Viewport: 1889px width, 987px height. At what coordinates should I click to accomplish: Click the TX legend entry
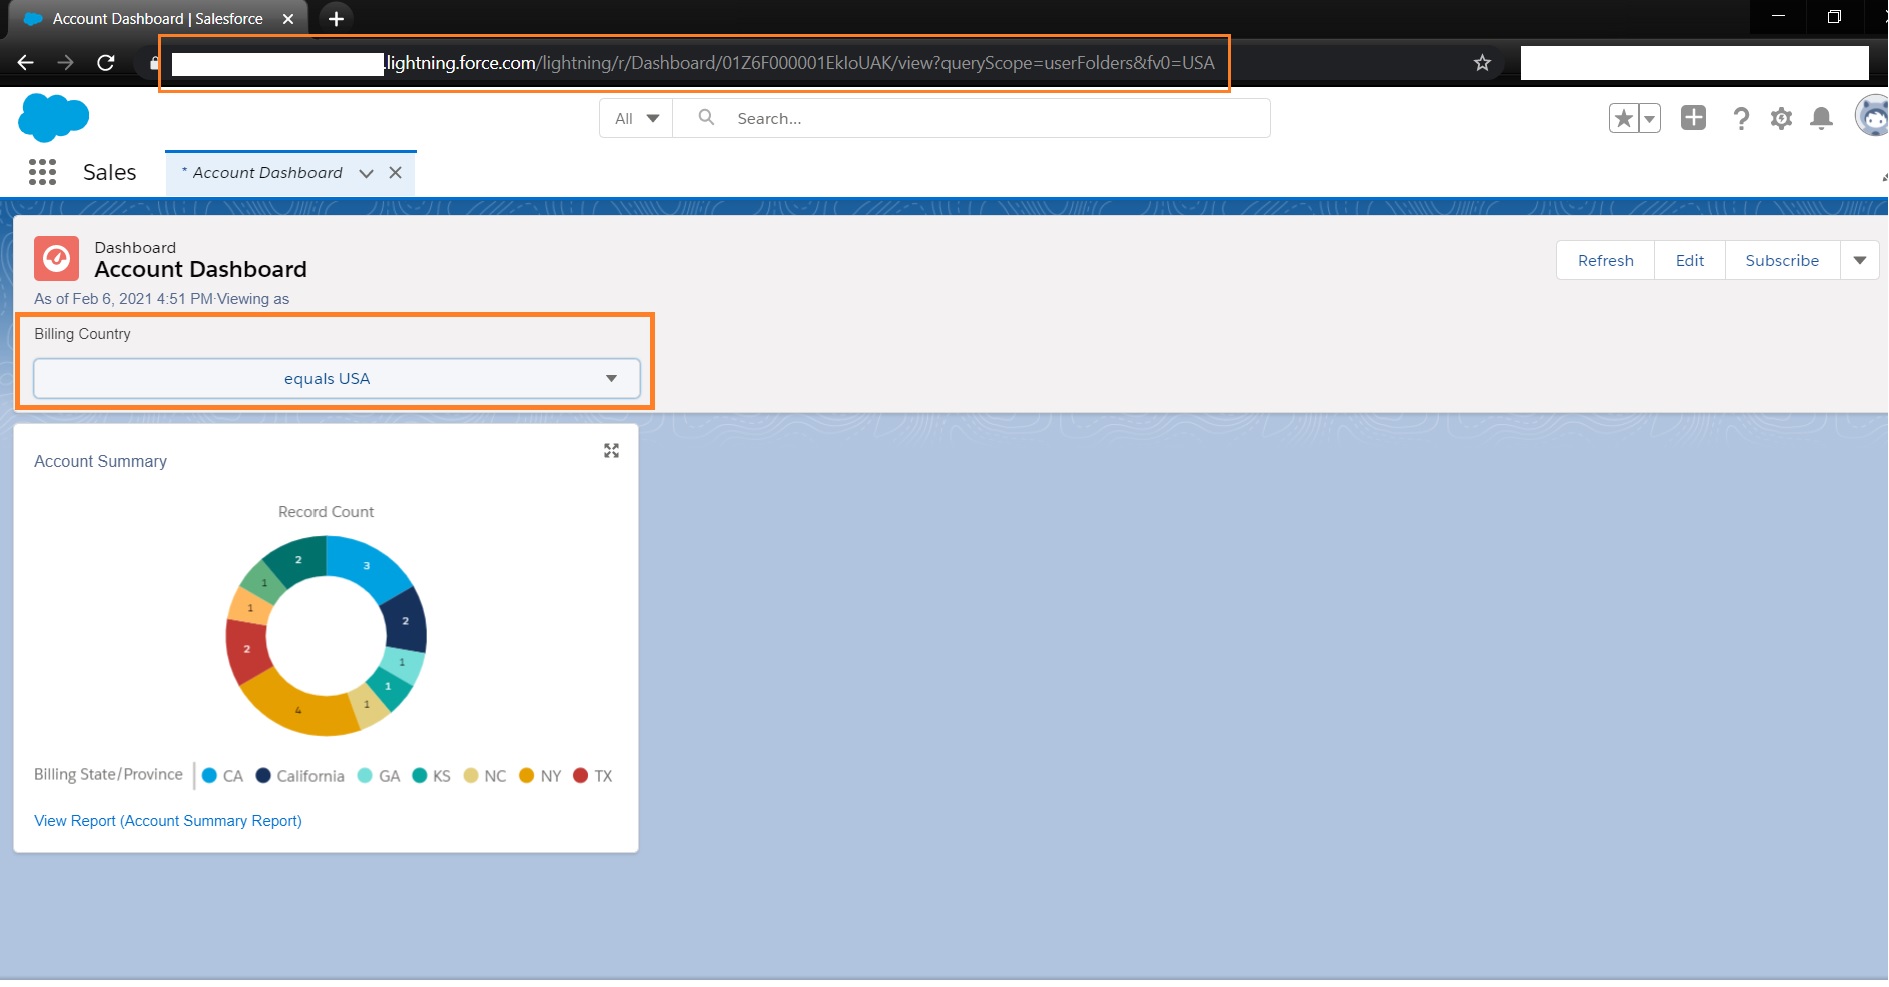click(592, 775)
